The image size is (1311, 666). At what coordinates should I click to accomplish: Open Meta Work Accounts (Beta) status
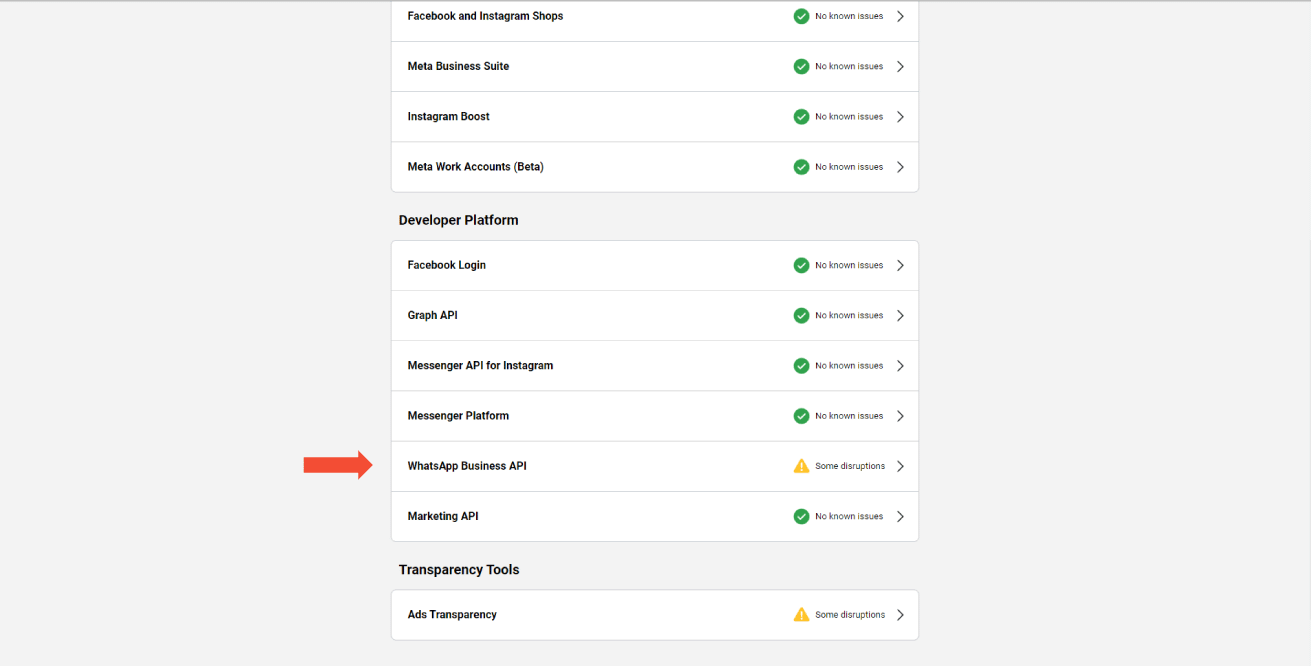coord(655,167)
